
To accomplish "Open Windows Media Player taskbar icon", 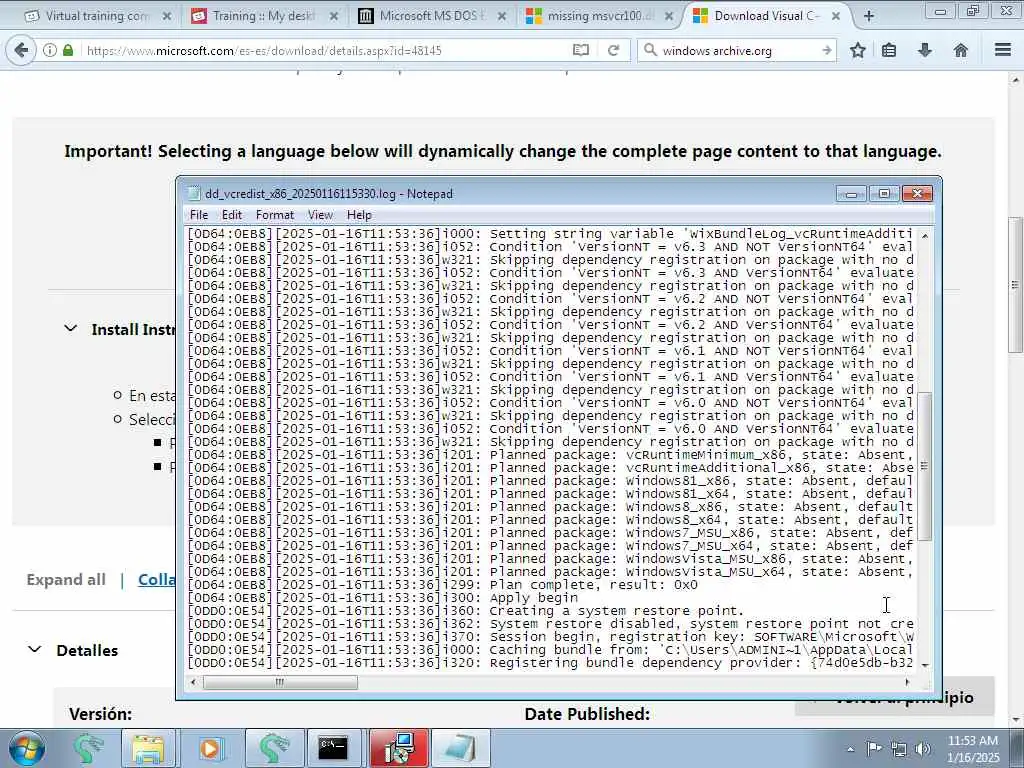I will point(210,748).
